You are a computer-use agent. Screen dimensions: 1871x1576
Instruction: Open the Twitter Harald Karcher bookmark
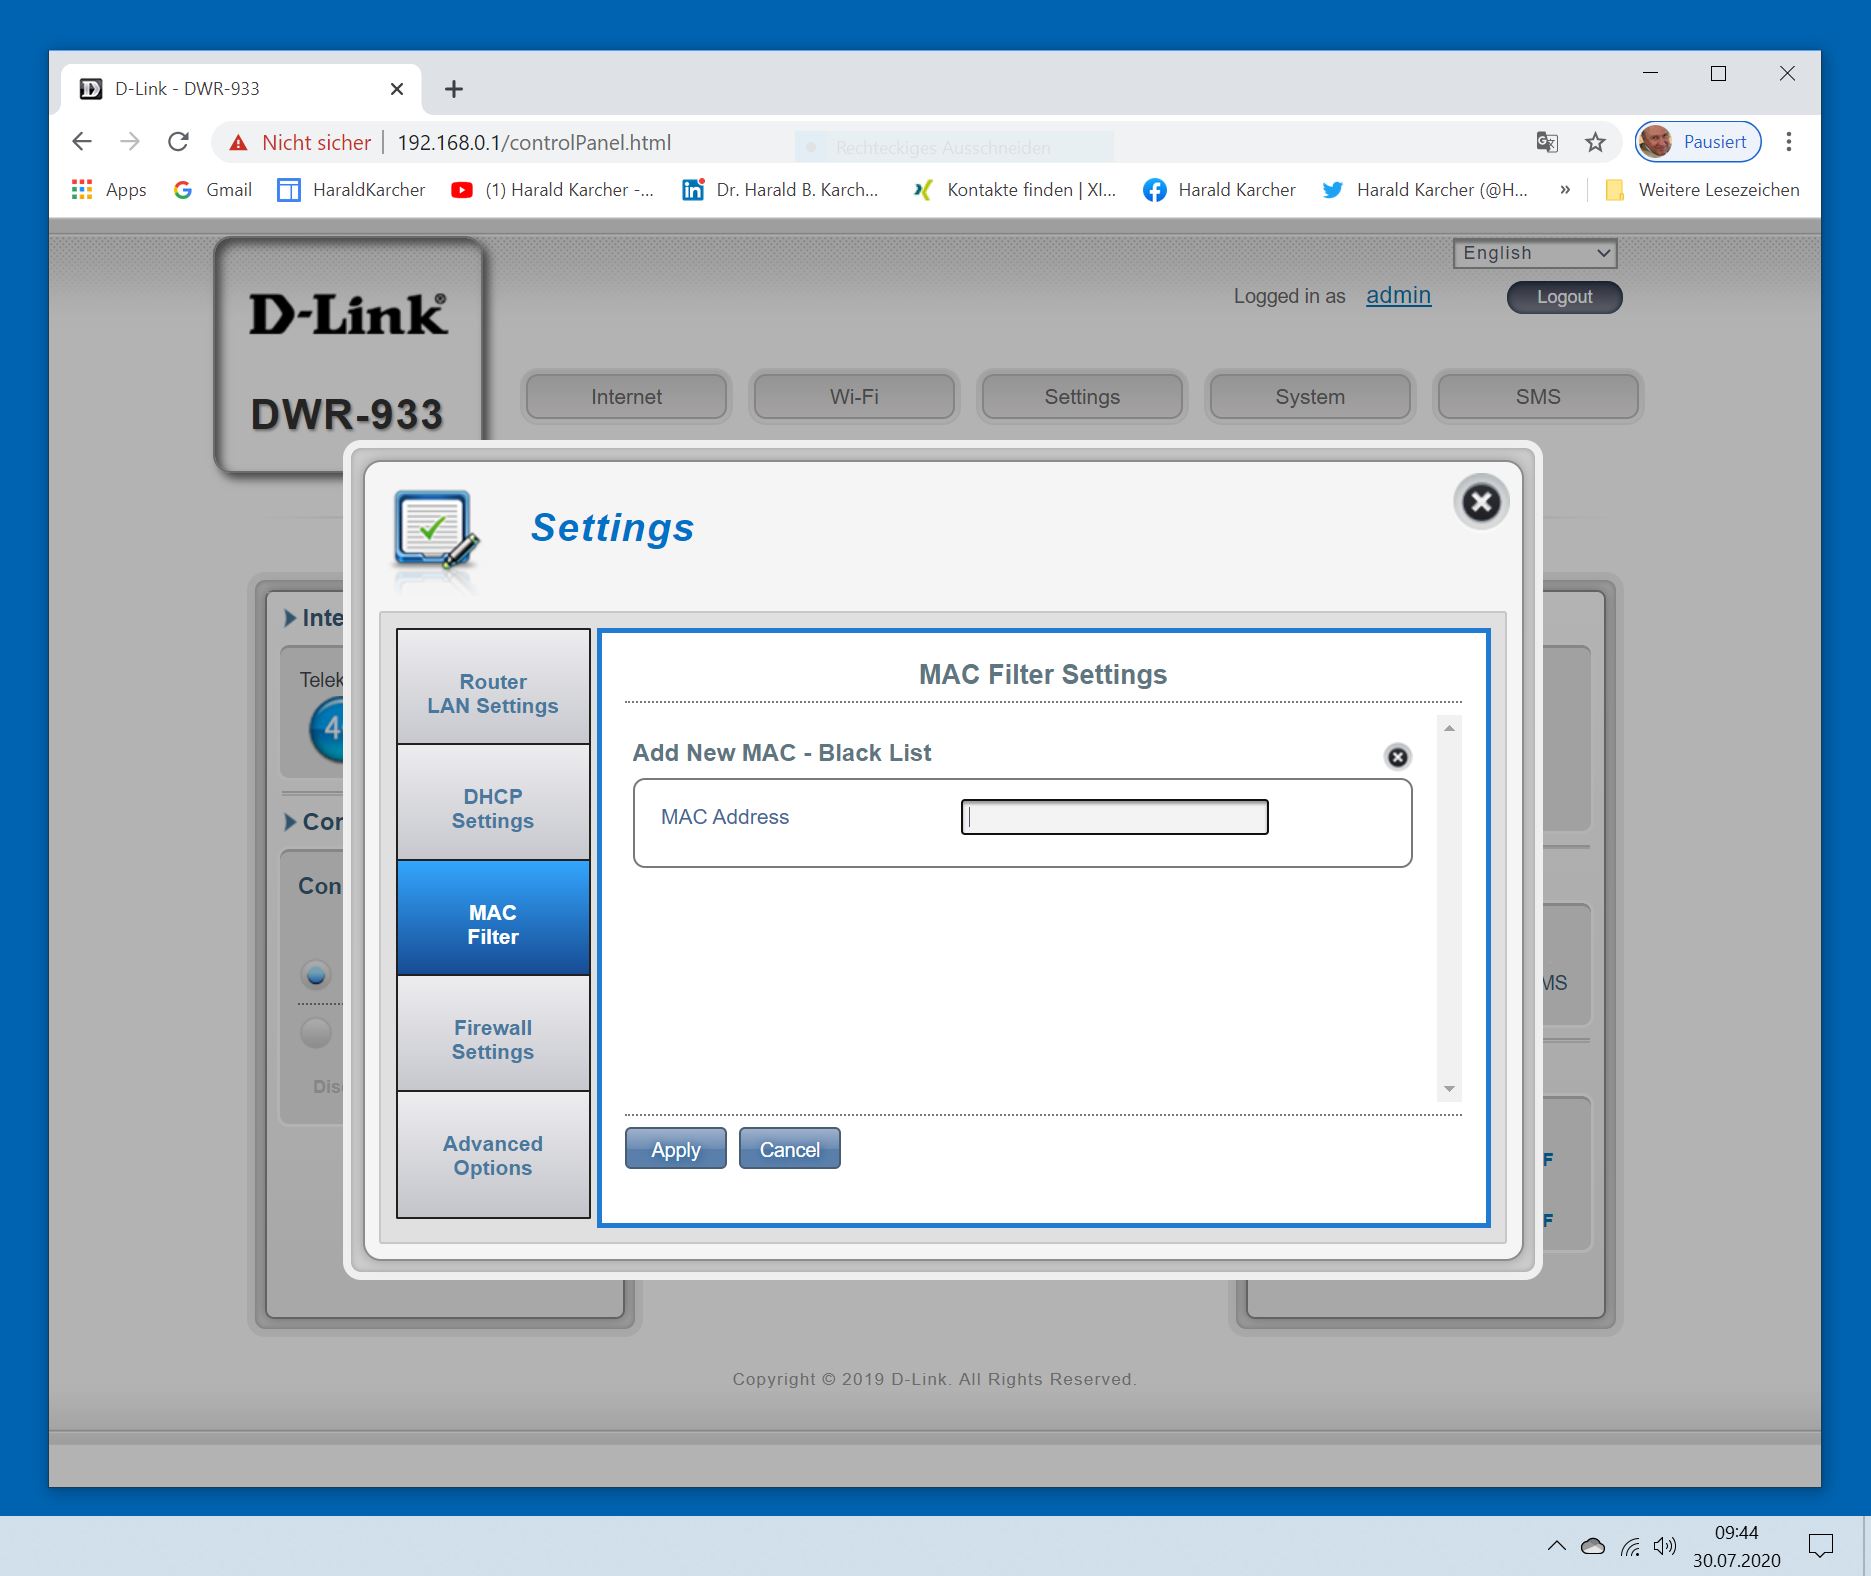click(1425, 190)
